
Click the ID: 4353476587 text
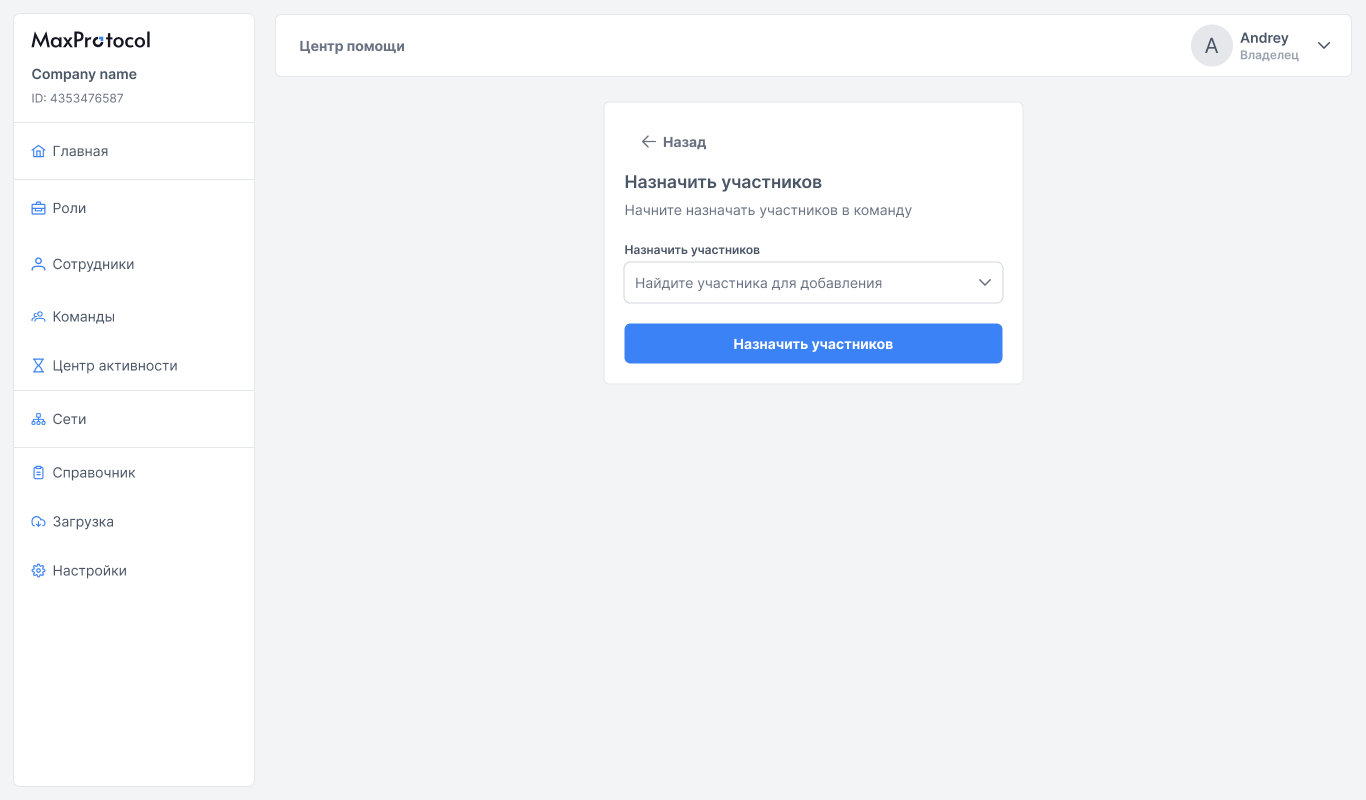(78, 98)
